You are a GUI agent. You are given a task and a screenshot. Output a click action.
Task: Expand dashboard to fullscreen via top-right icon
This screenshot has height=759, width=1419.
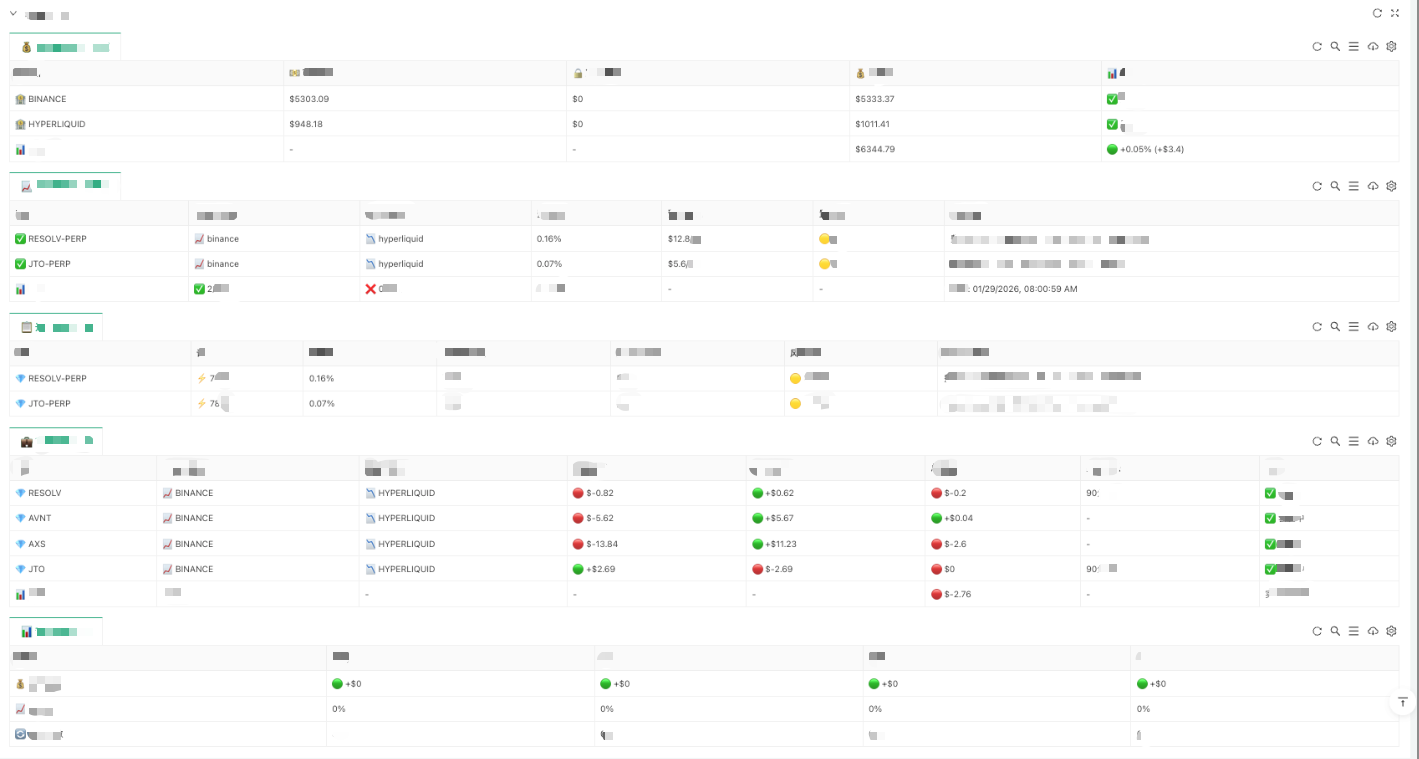pos(1395,13)
